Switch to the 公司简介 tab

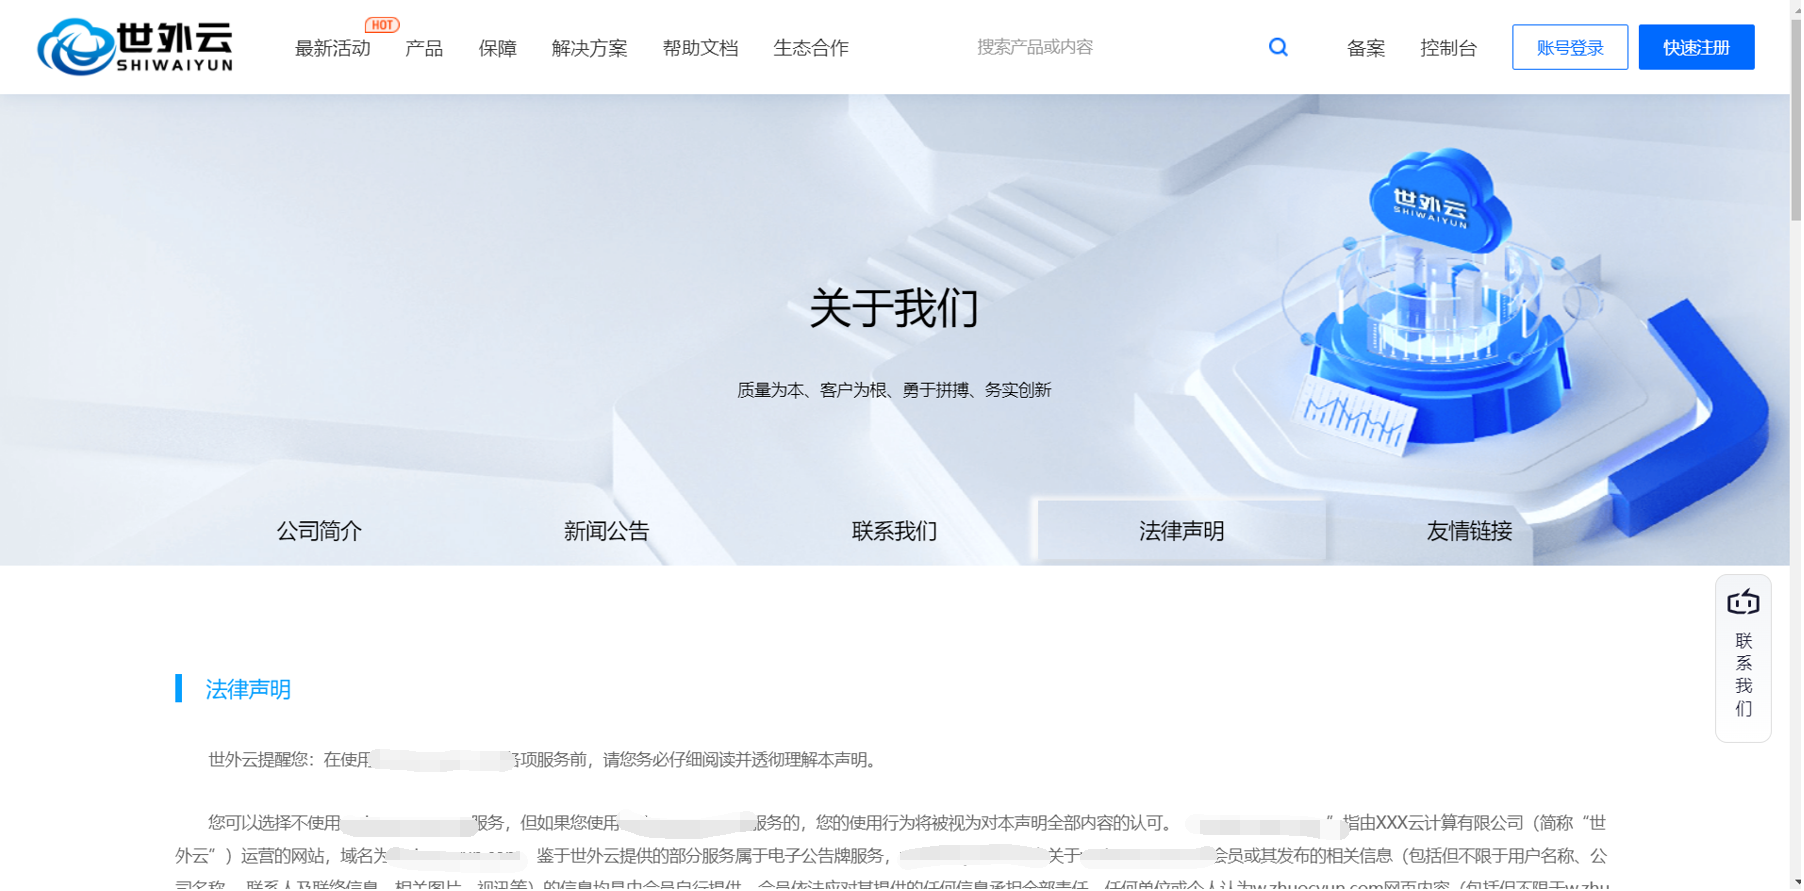point(319,531)
